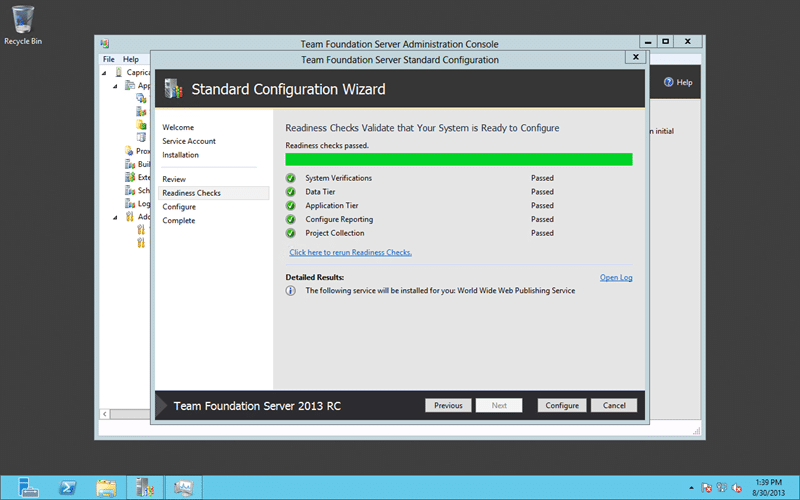The width and height of the screenshot is (800, 500).
Task: Go to the Installation wizard step
Action: point(181,155)
